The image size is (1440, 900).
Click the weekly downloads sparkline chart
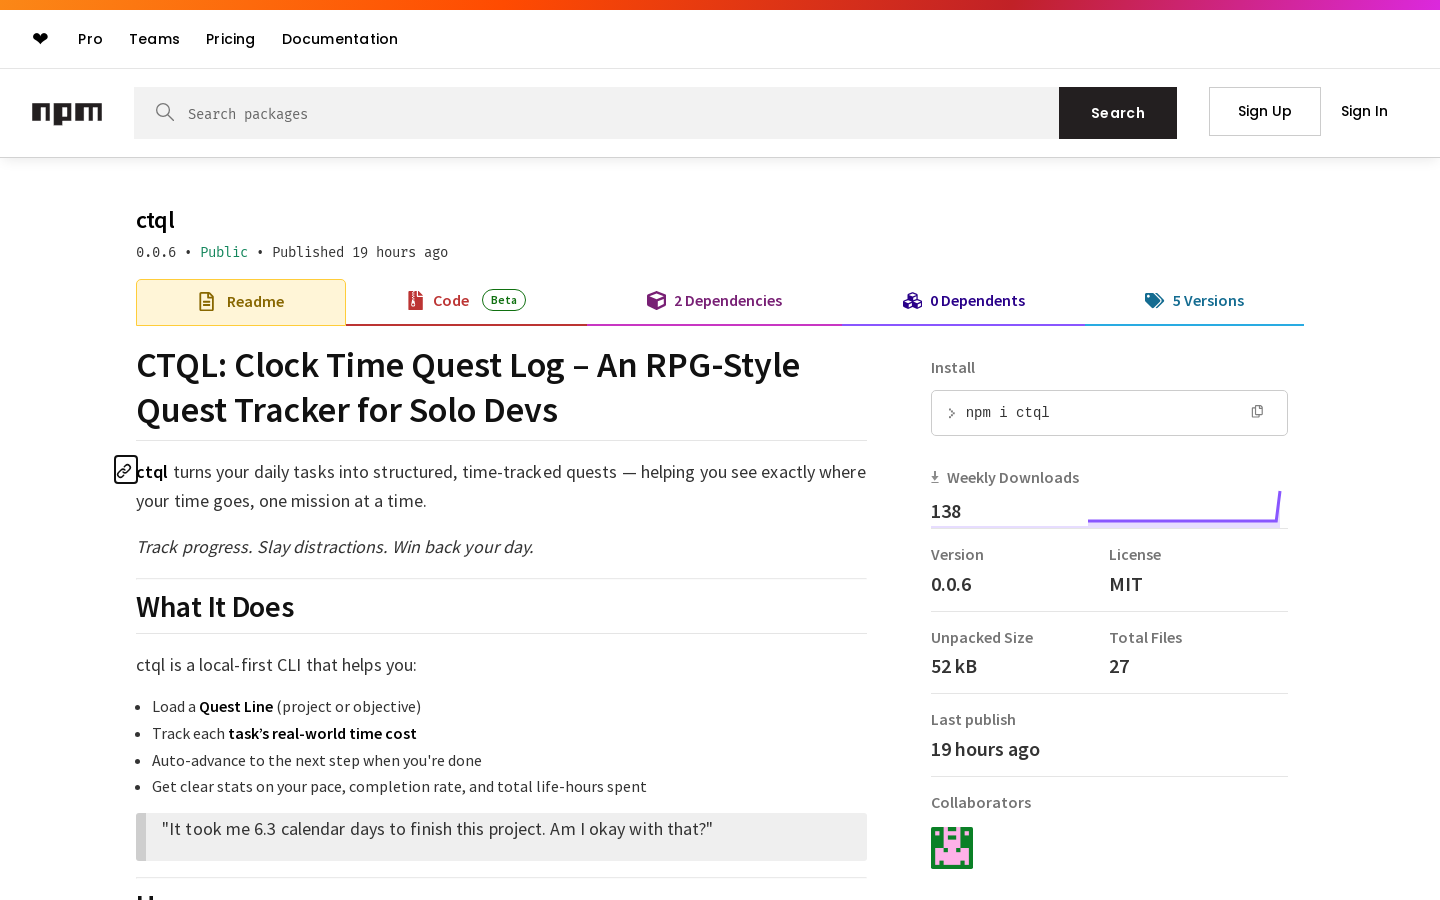[x=1184, y=508]
